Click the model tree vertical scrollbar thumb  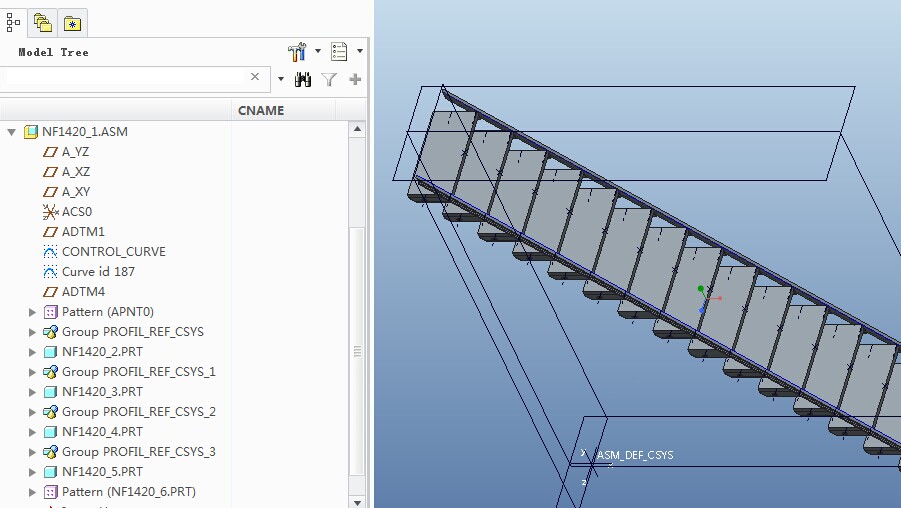(357, 352)
